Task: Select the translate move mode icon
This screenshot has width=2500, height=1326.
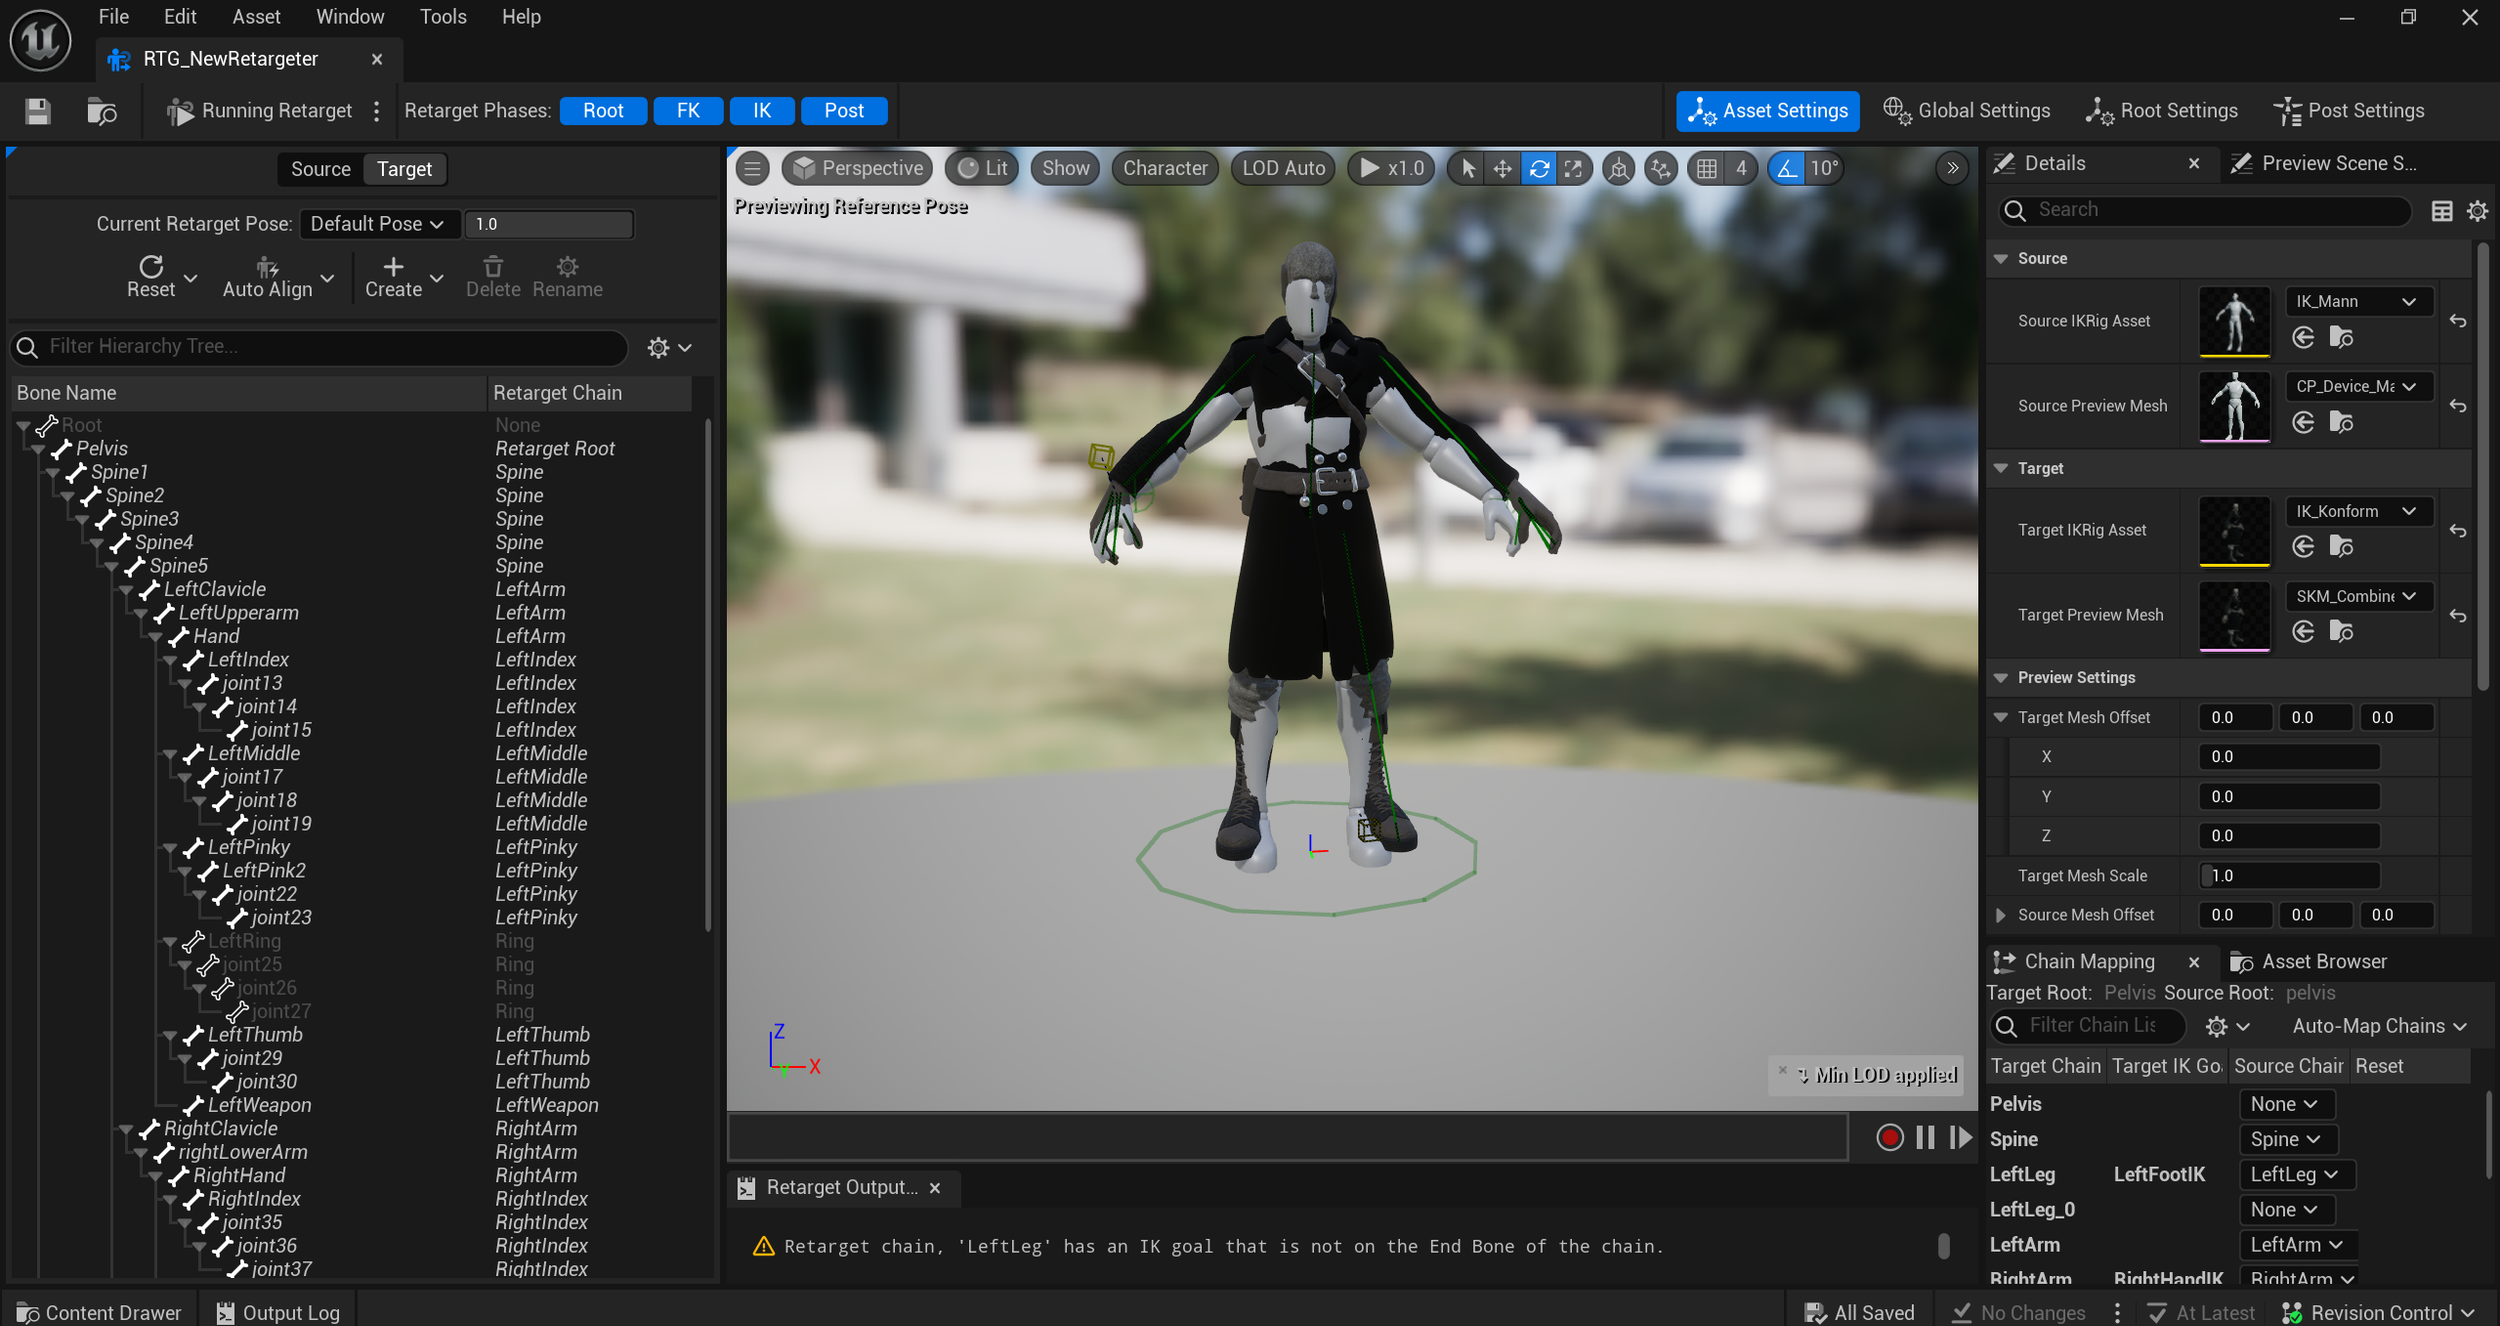Action: (1502, 169)
